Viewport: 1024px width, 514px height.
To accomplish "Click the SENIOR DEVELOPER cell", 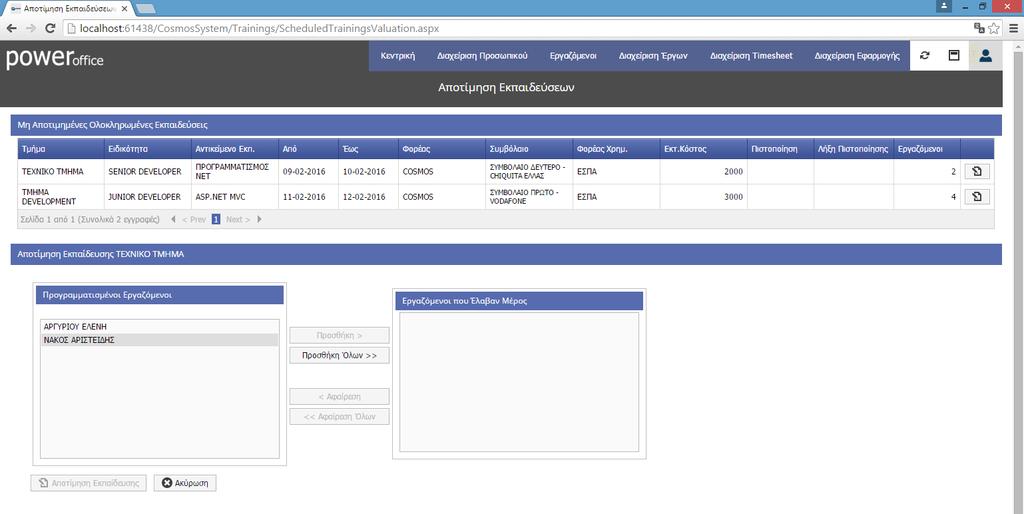I will click(x=148, y=172).
